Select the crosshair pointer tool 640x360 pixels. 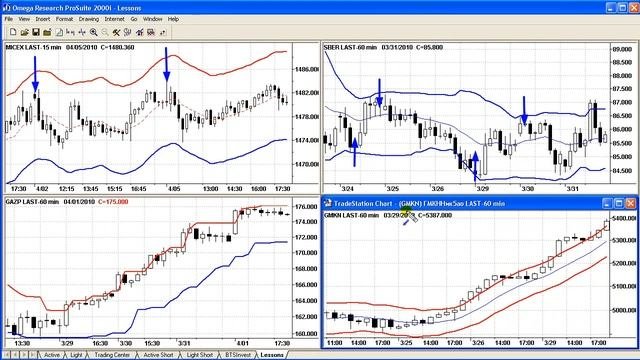[x=82, y=32]
